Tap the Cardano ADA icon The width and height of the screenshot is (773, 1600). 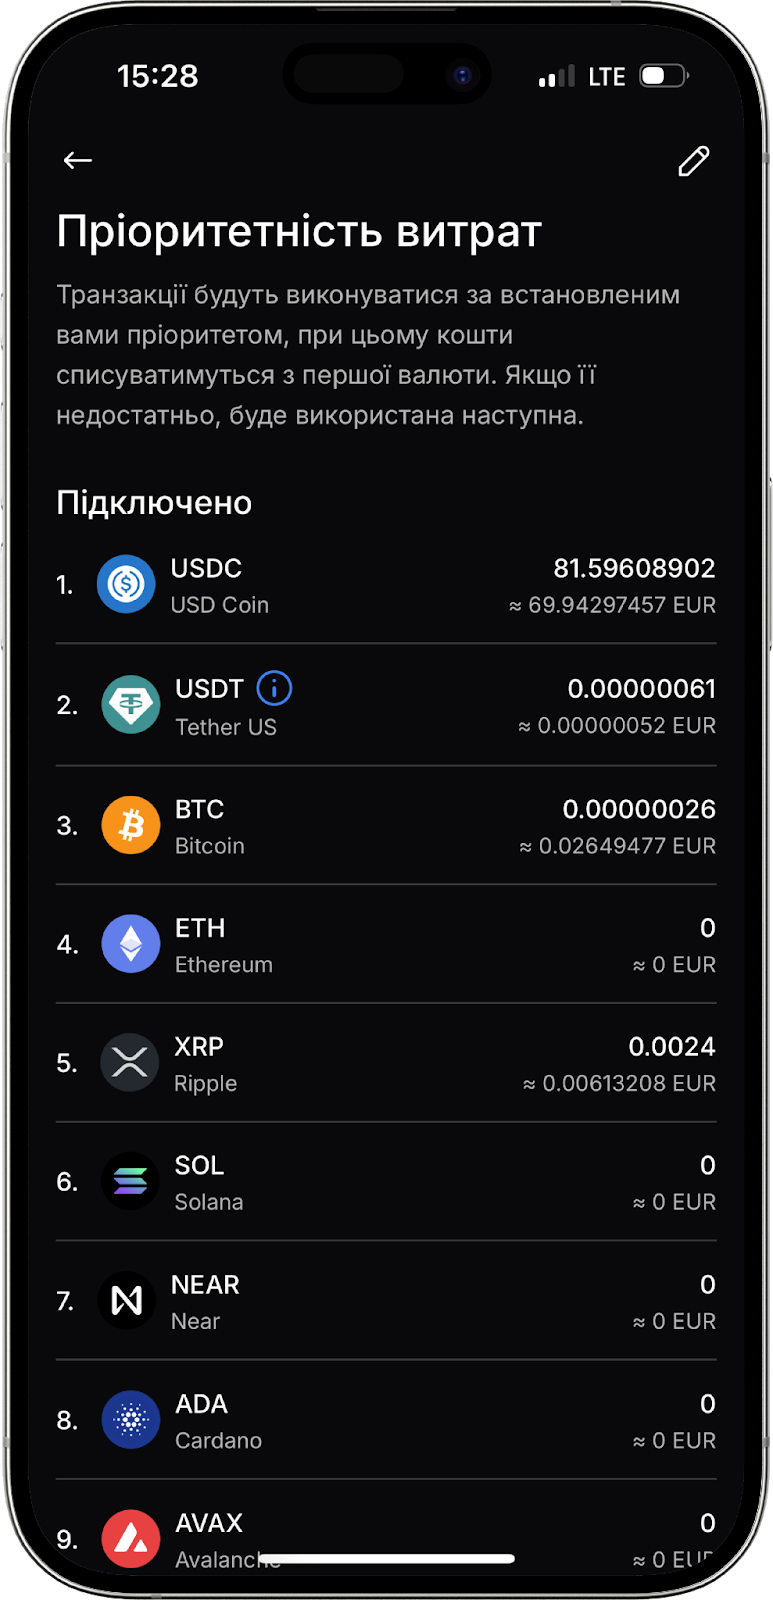pos(131,1420)
